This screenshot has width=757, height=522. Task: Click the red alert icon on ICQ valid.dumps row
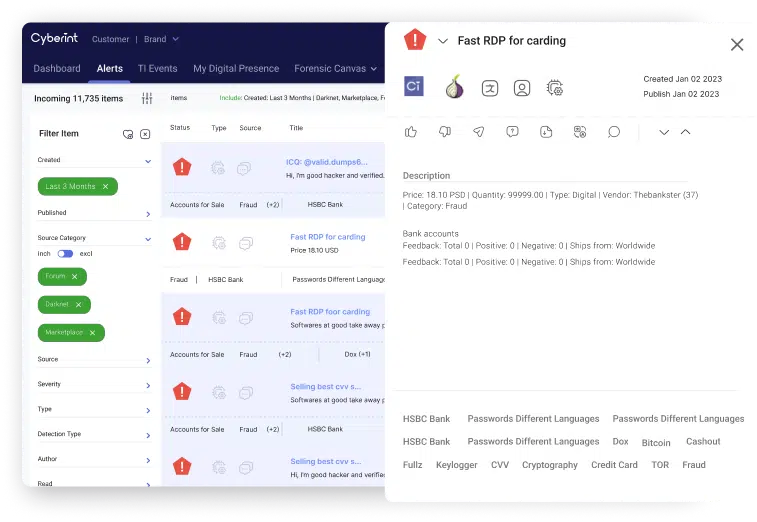182,167
